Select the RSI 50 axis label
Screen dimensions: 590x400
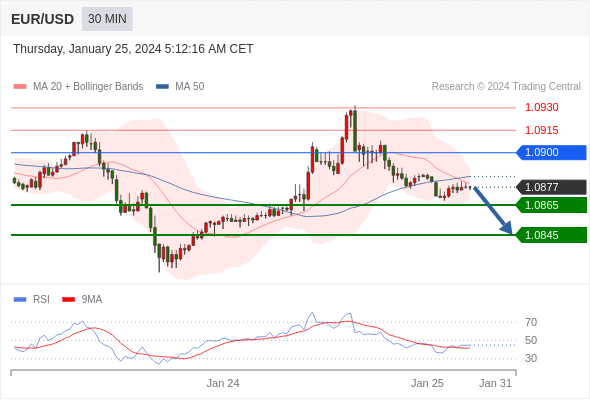(531, 340)
